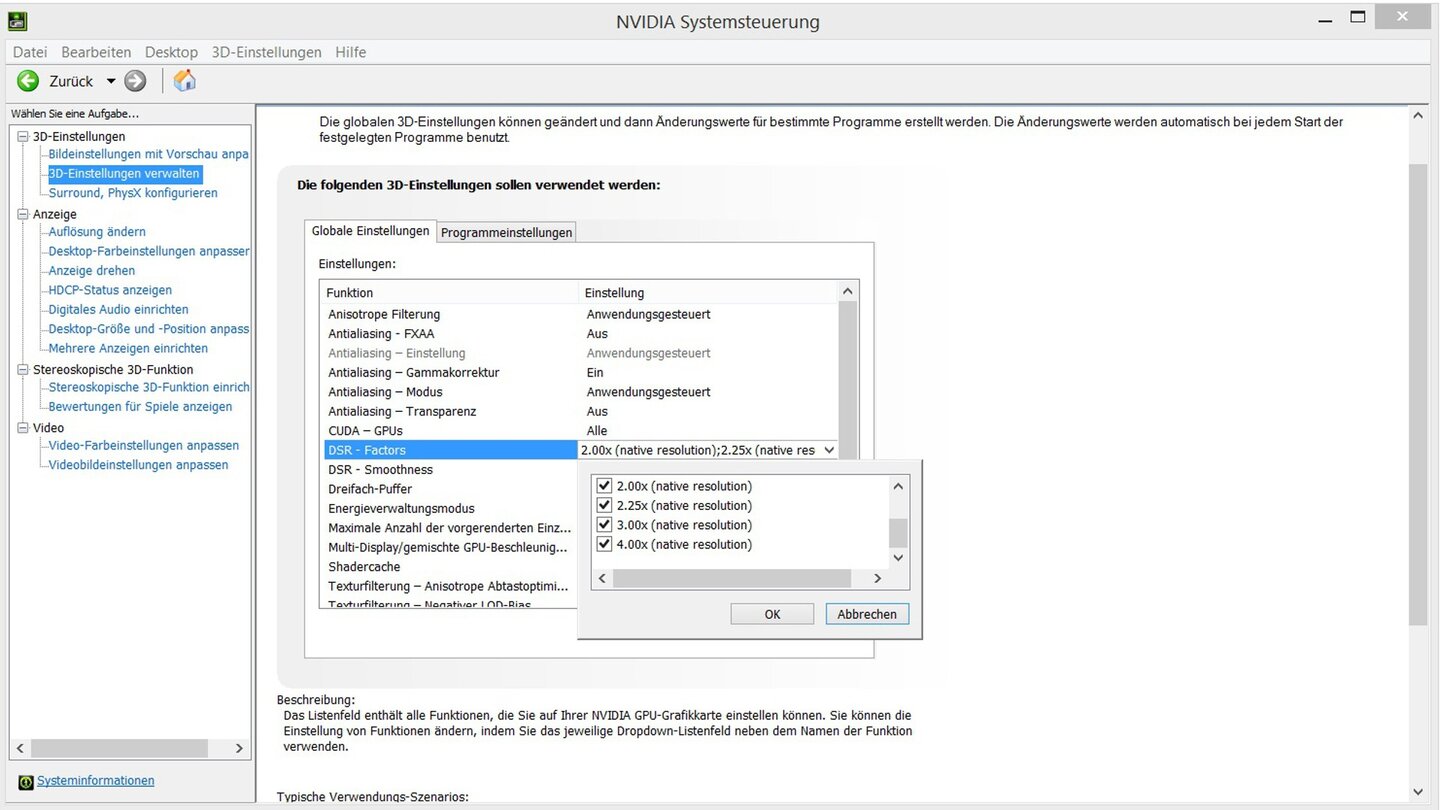Open the Desktop menu
The width and height of the screenshot is (1440, 810).
tap(171, 52)
